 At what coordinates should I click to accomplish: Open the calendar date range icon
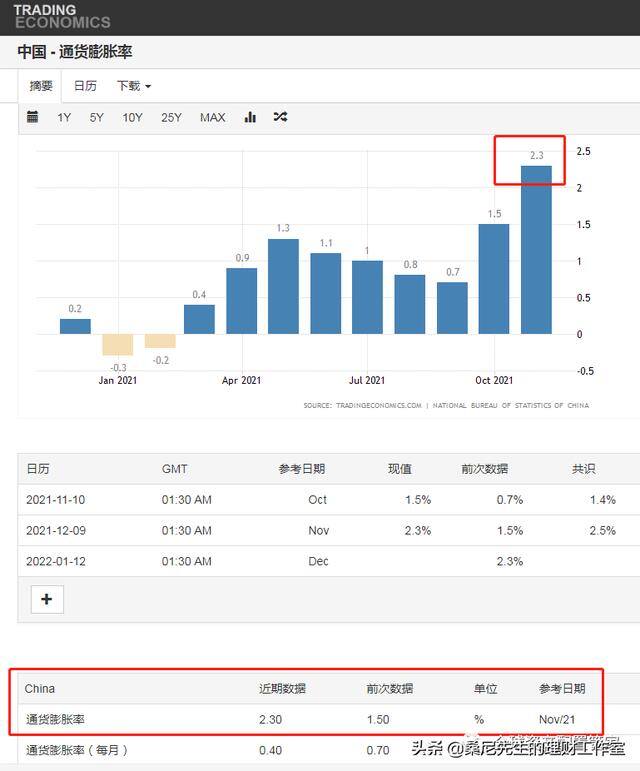pos(32,117)
